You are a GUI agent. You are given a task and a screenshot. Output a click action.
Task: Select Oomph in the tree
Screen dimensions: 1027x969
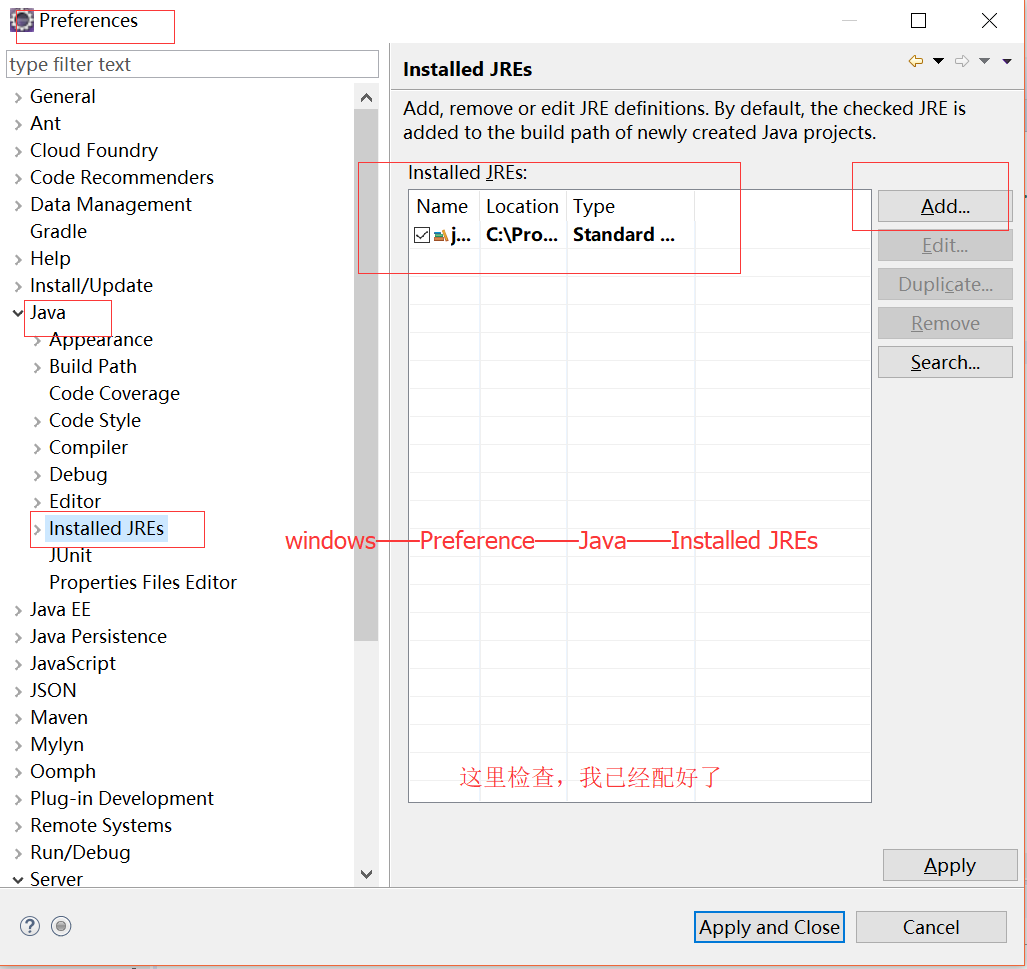tap(63, 771)
